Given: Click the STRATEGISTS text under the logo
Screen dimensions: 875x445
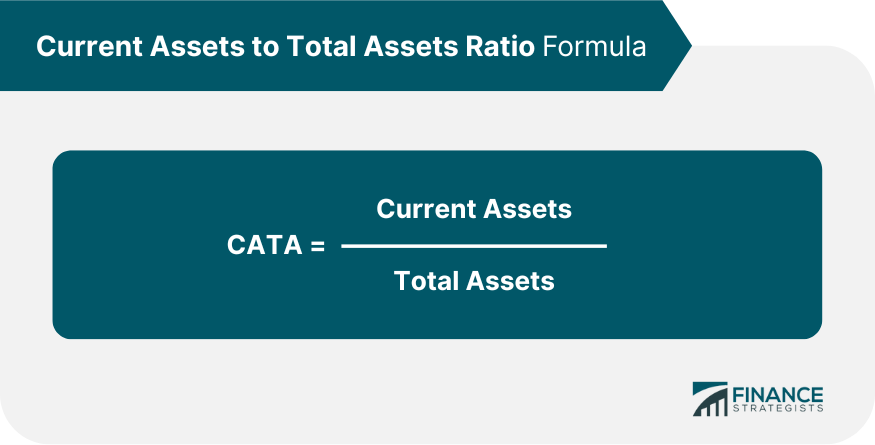Looking at the screenshot, I should point(778,410).
